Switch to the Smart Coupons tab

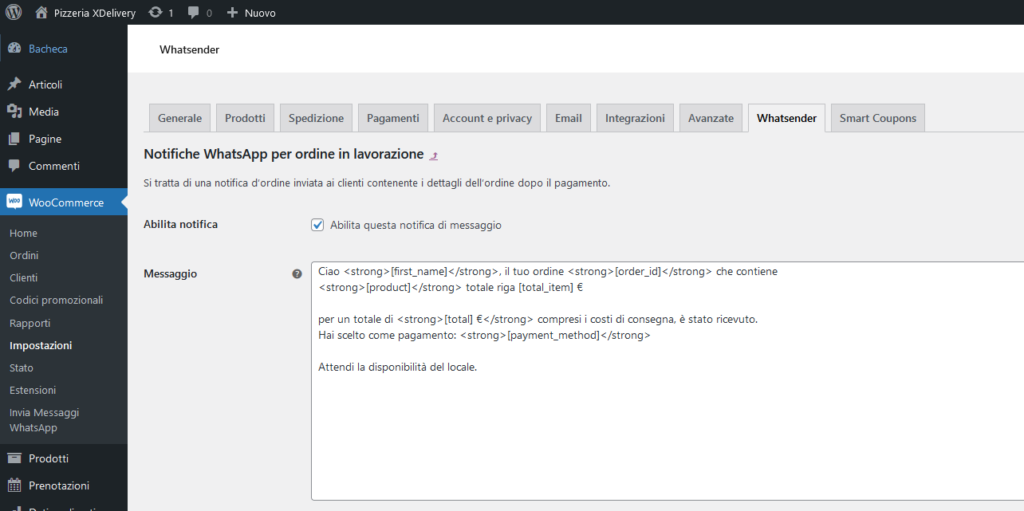[878, 118]
